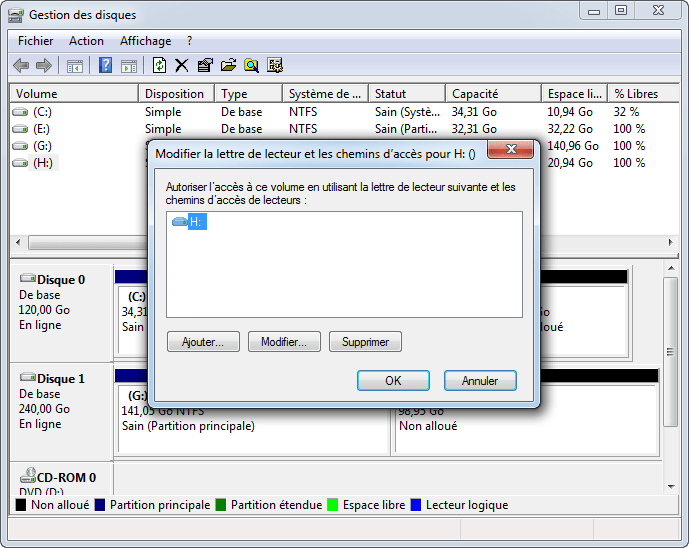Click the Delete X toolbar icon
Viewport: 689px width, 548px height.
181,65
